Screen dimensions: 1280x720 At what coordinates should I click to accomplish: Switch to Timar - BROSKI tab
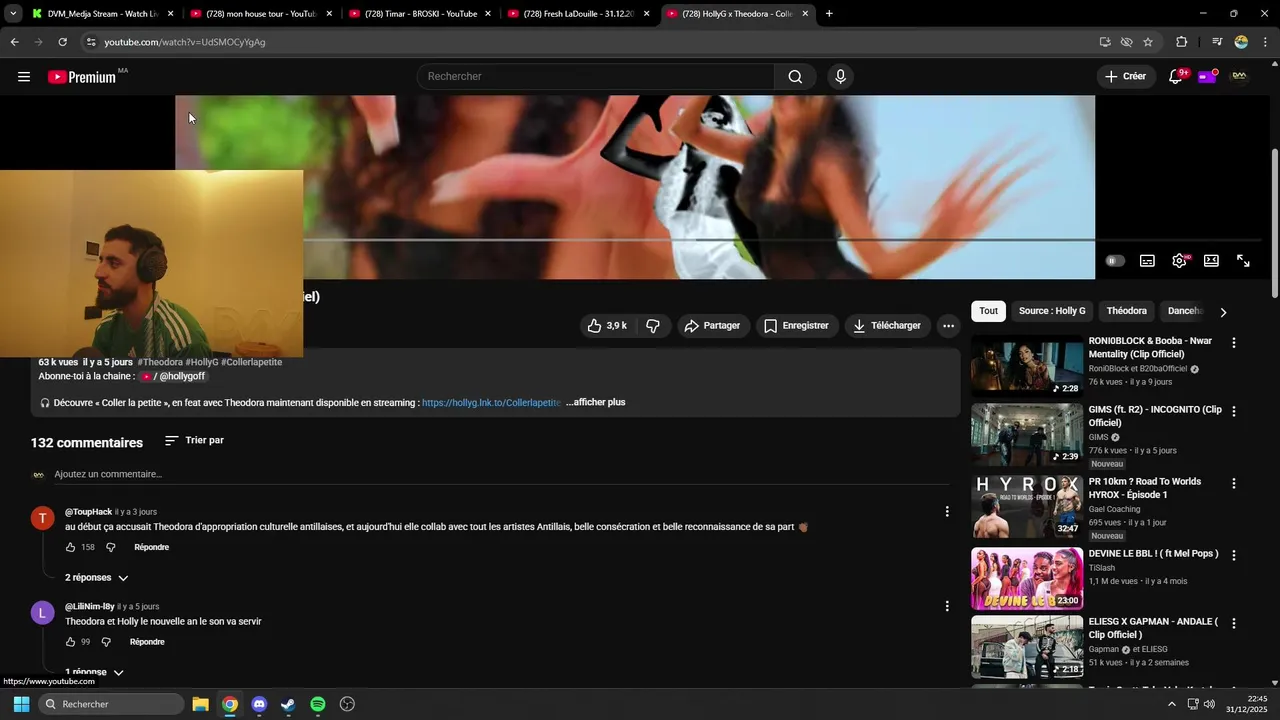[x=419, y=14]
